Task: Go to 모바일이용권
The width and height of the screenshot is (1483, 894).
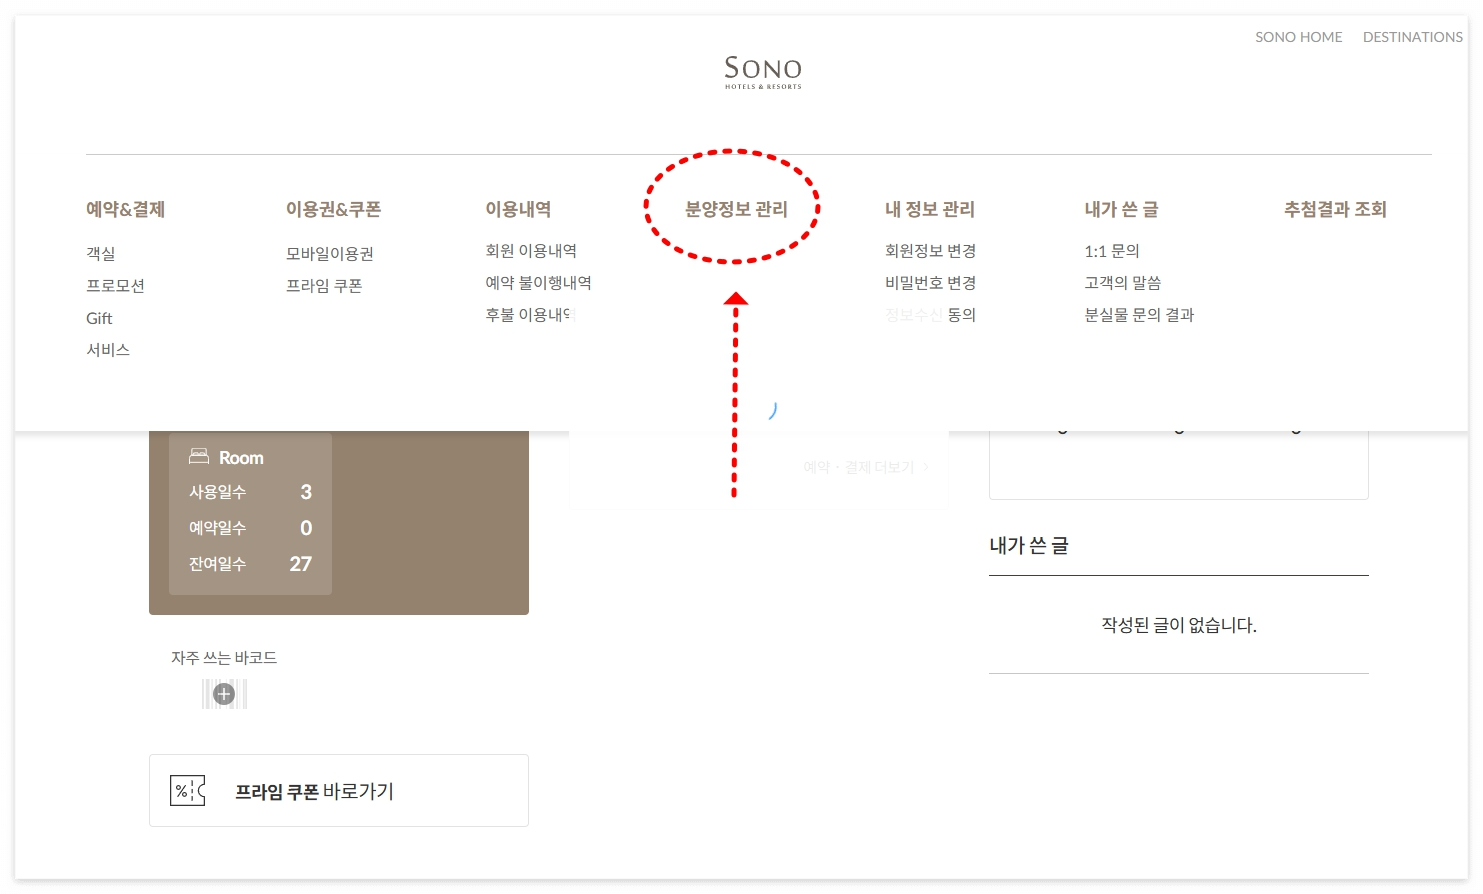Action: pos(330,254)
